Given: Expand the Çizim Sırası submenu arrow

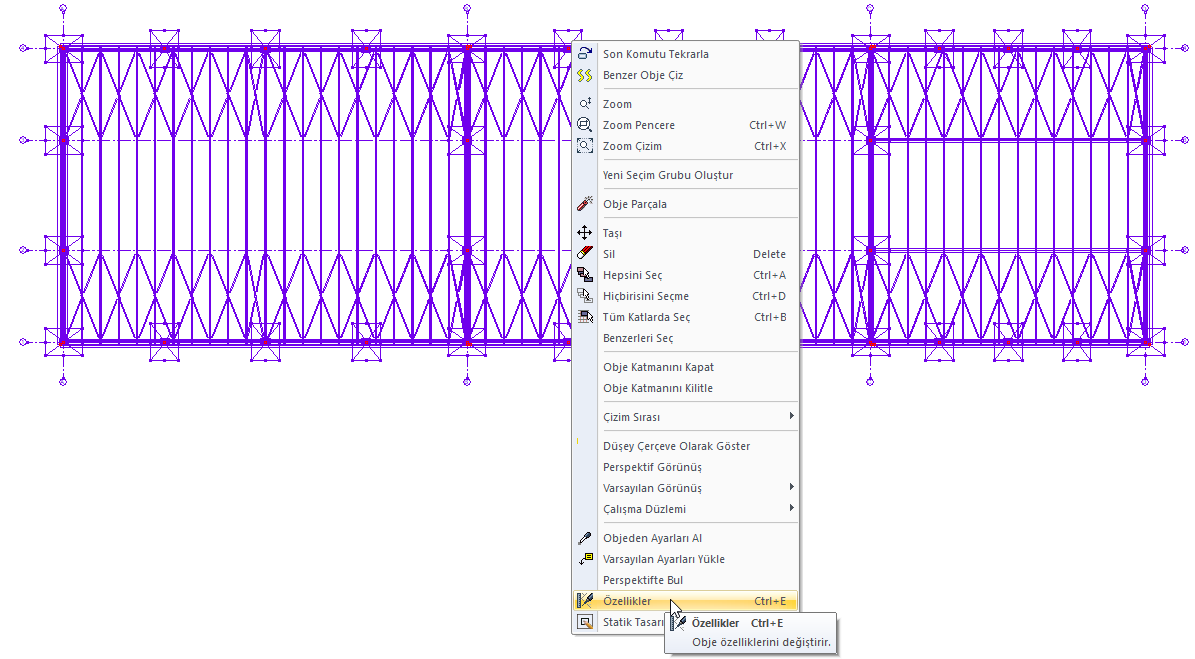Looking at the screenshot, I should coord(791,416).
